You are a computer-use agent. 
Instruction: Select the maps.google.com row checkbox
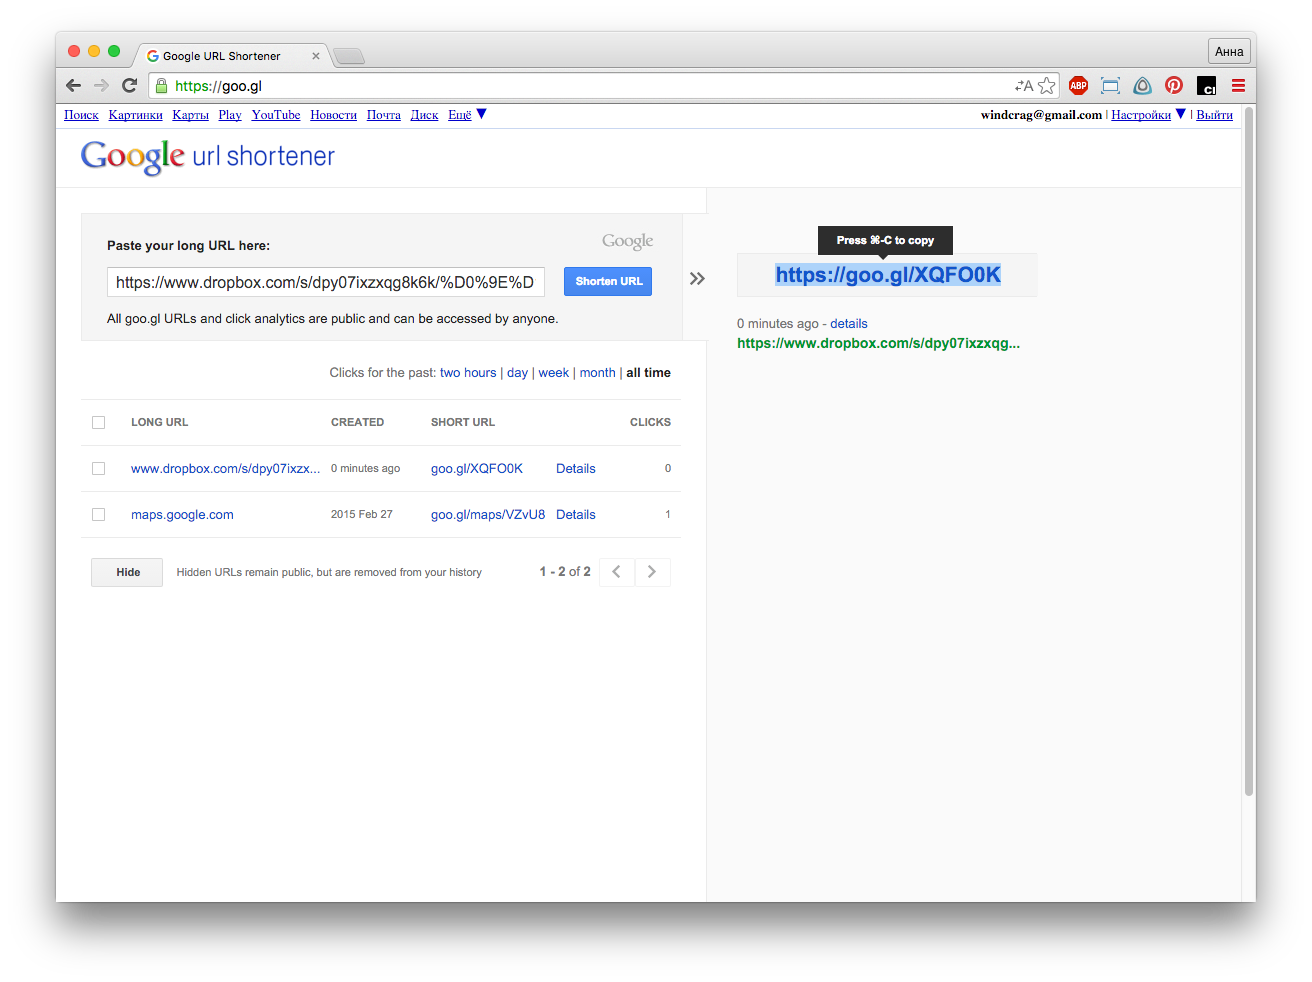point(98,514)
